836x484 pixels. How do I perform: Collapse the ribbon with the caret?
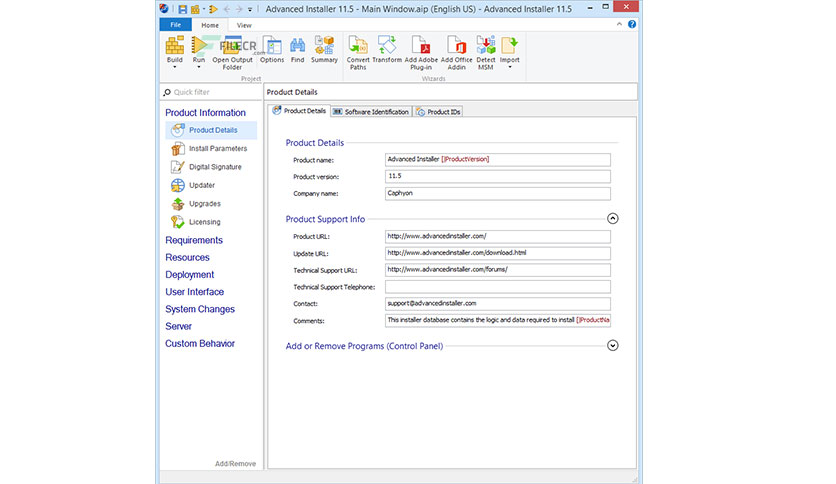(619, 24)
